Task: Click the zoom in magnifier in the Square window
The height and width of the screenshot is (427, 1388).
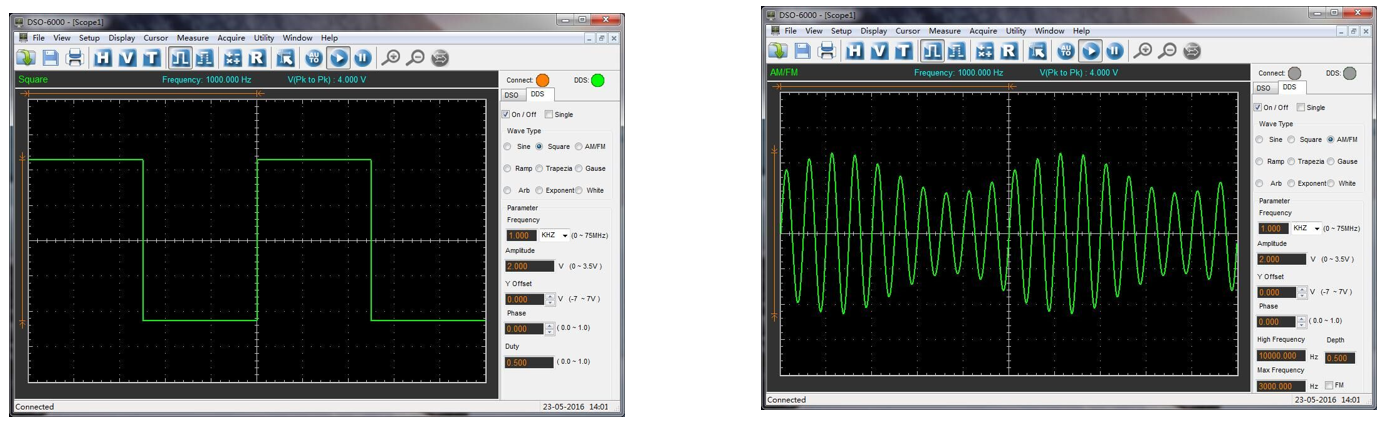Action: pyautogui.click(x=391, y=58)
